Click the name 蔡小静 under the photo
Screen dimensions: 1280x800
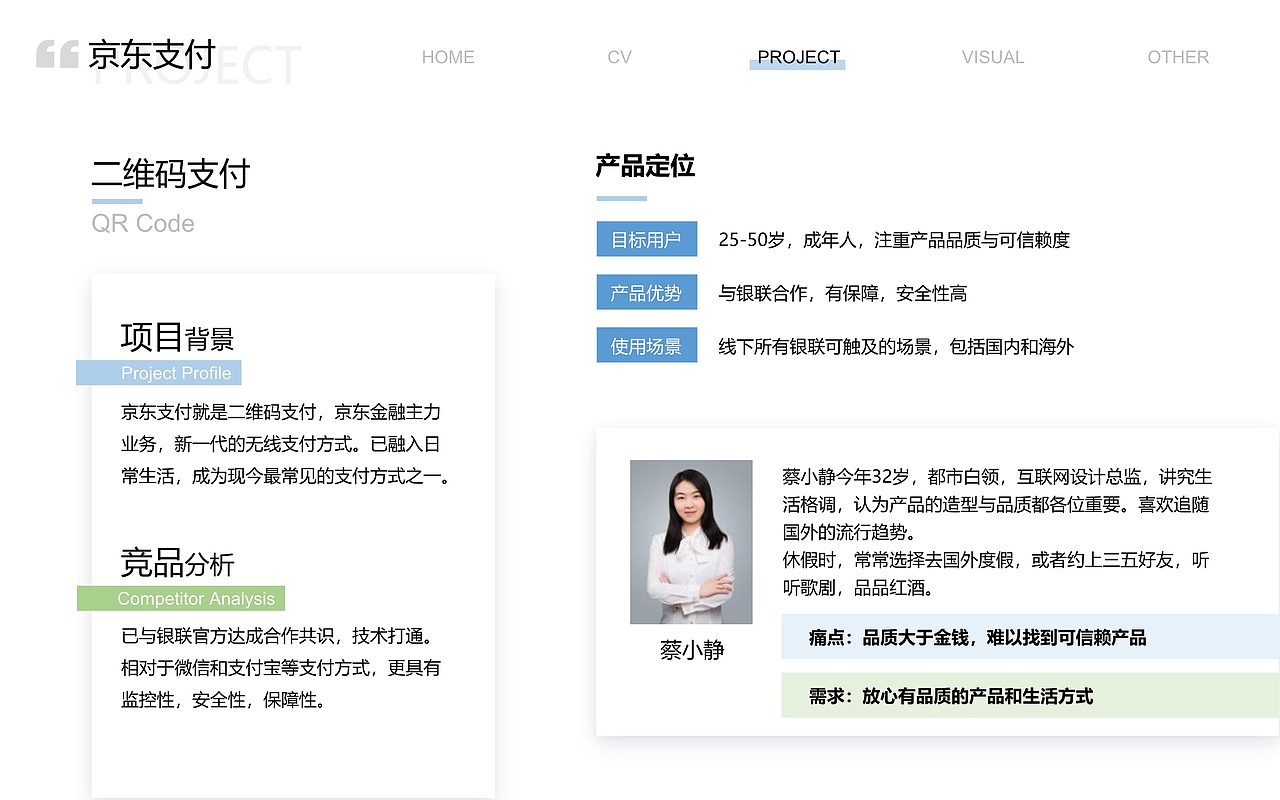(692, 650)
